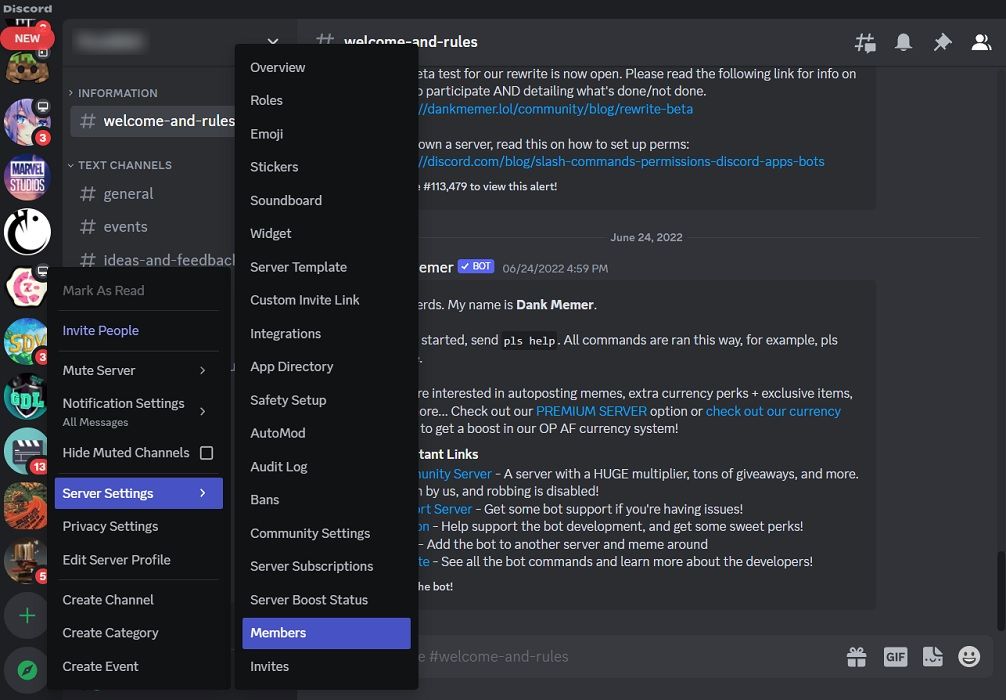Open the server name dropdown chevron
Viewport: 1006px width, 700px height.
tap(273, 41)
